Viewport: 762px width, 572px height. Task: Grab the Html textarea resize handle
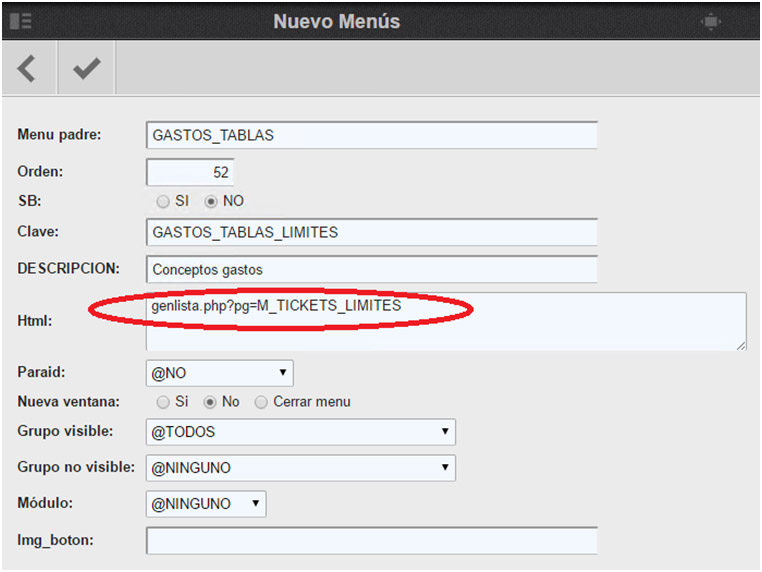point(741,345)
